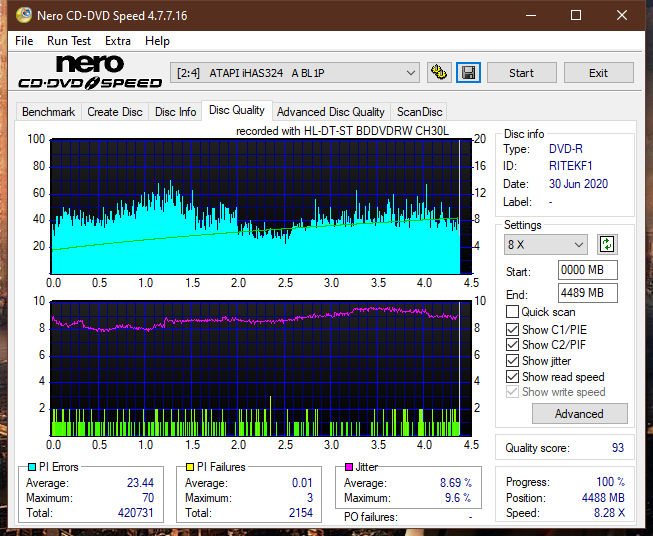Click the disc date 30 Jun 2020

(x=578, y=184)
